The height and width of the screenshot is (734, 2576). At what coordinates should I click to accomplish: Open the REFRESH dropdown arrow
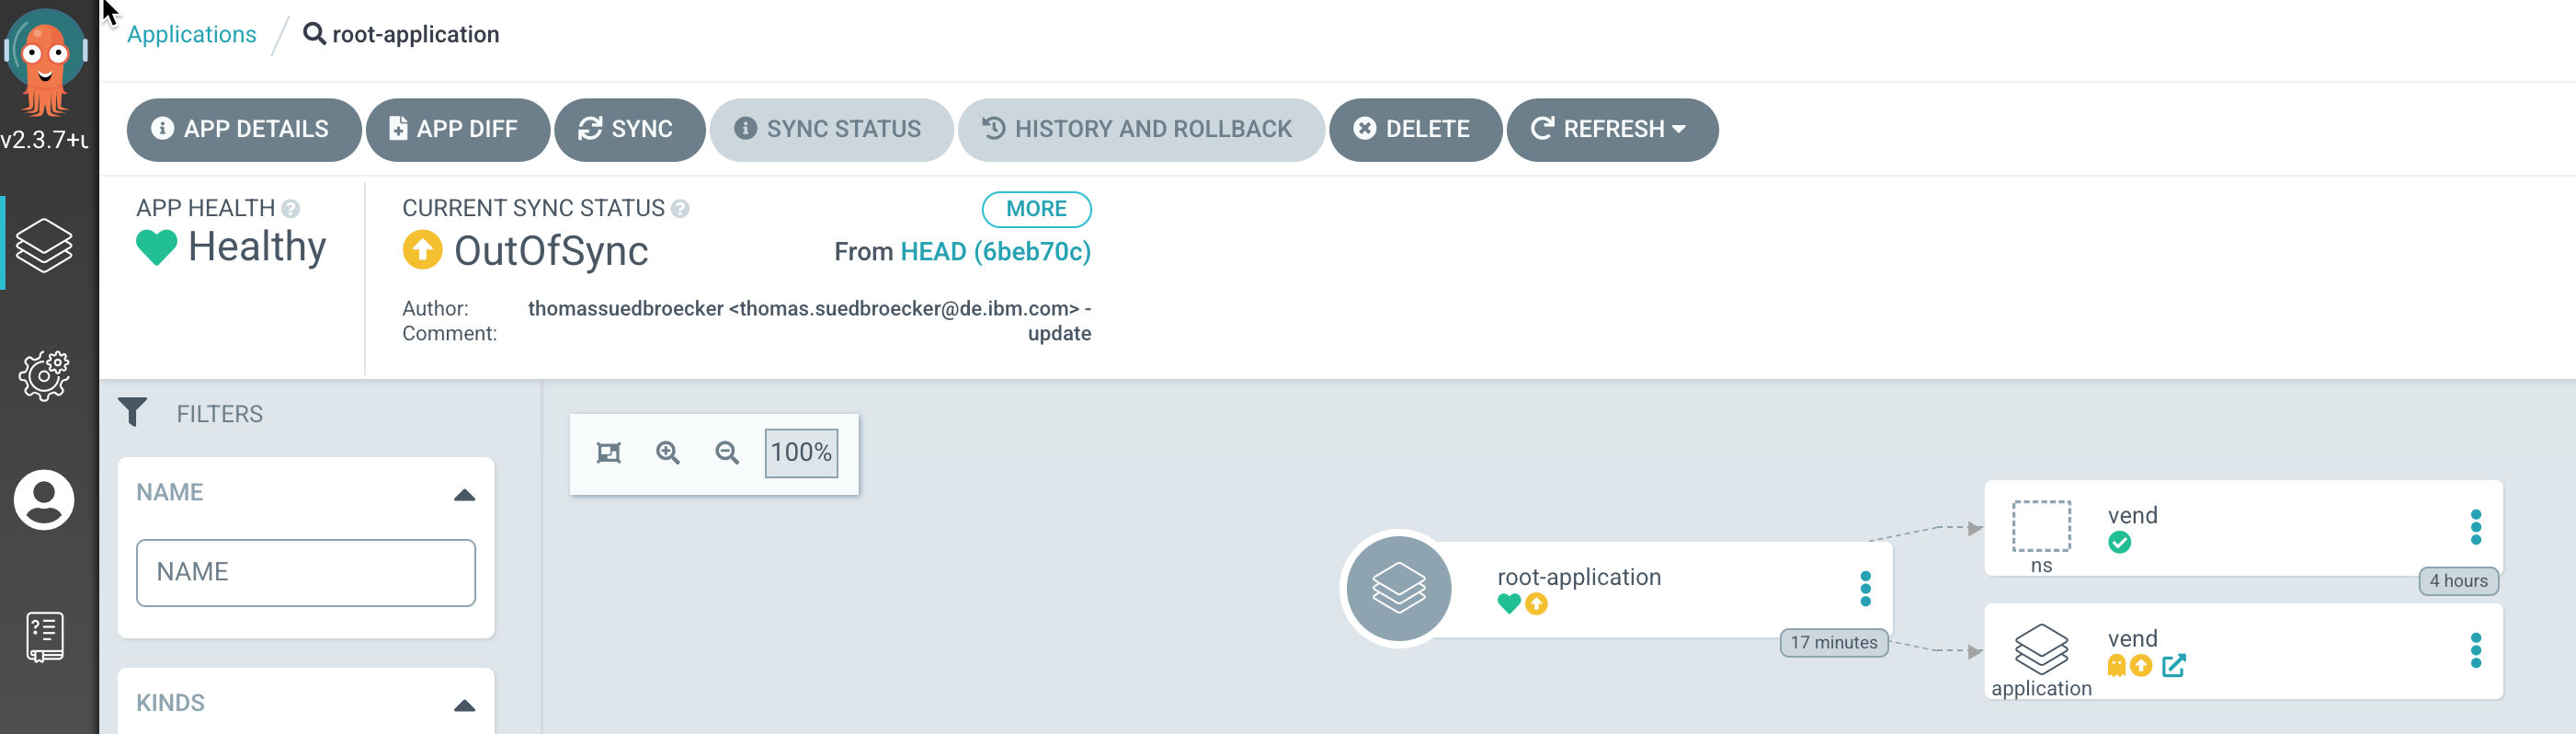[x=1681, y=129]
